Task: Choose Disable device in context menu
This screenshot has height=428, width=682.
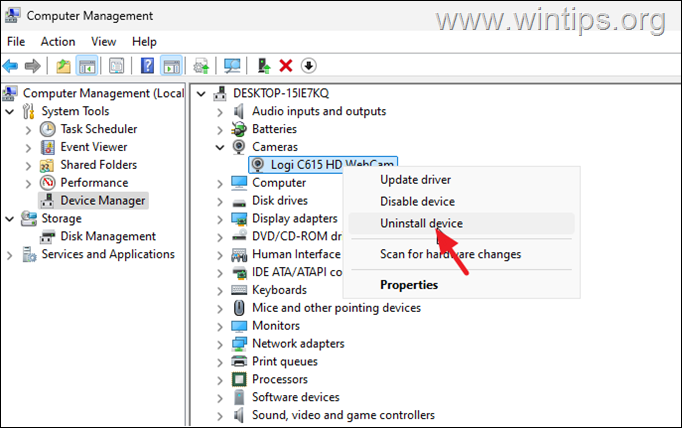Action: click(461, 201)
